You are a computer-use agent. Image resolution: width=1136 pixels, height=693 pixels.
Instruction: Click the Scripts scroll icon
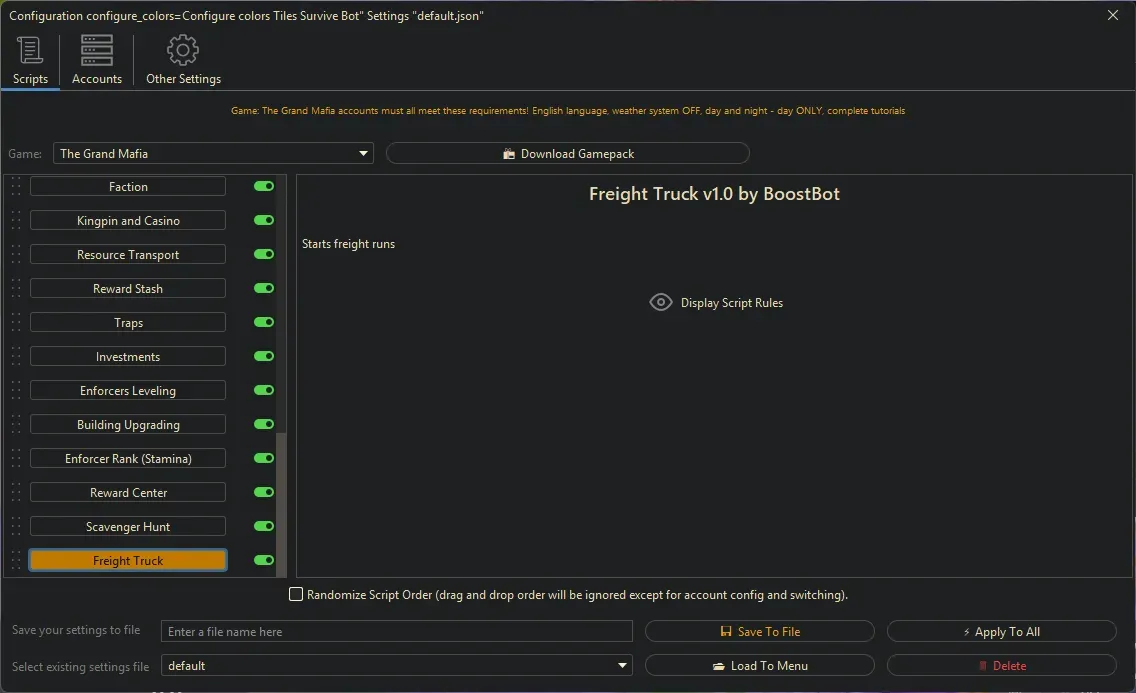pos(30,50)
